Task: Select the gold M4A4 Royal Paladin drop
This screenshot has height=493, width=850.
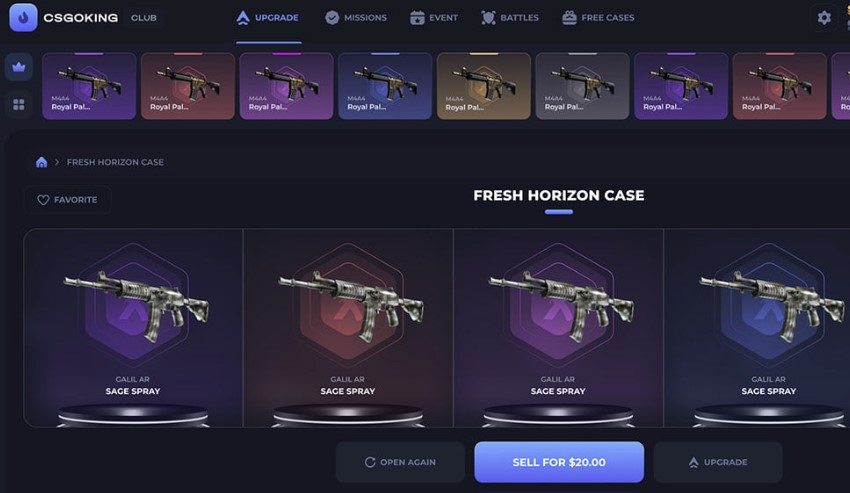Action: [x=484, y=86]
